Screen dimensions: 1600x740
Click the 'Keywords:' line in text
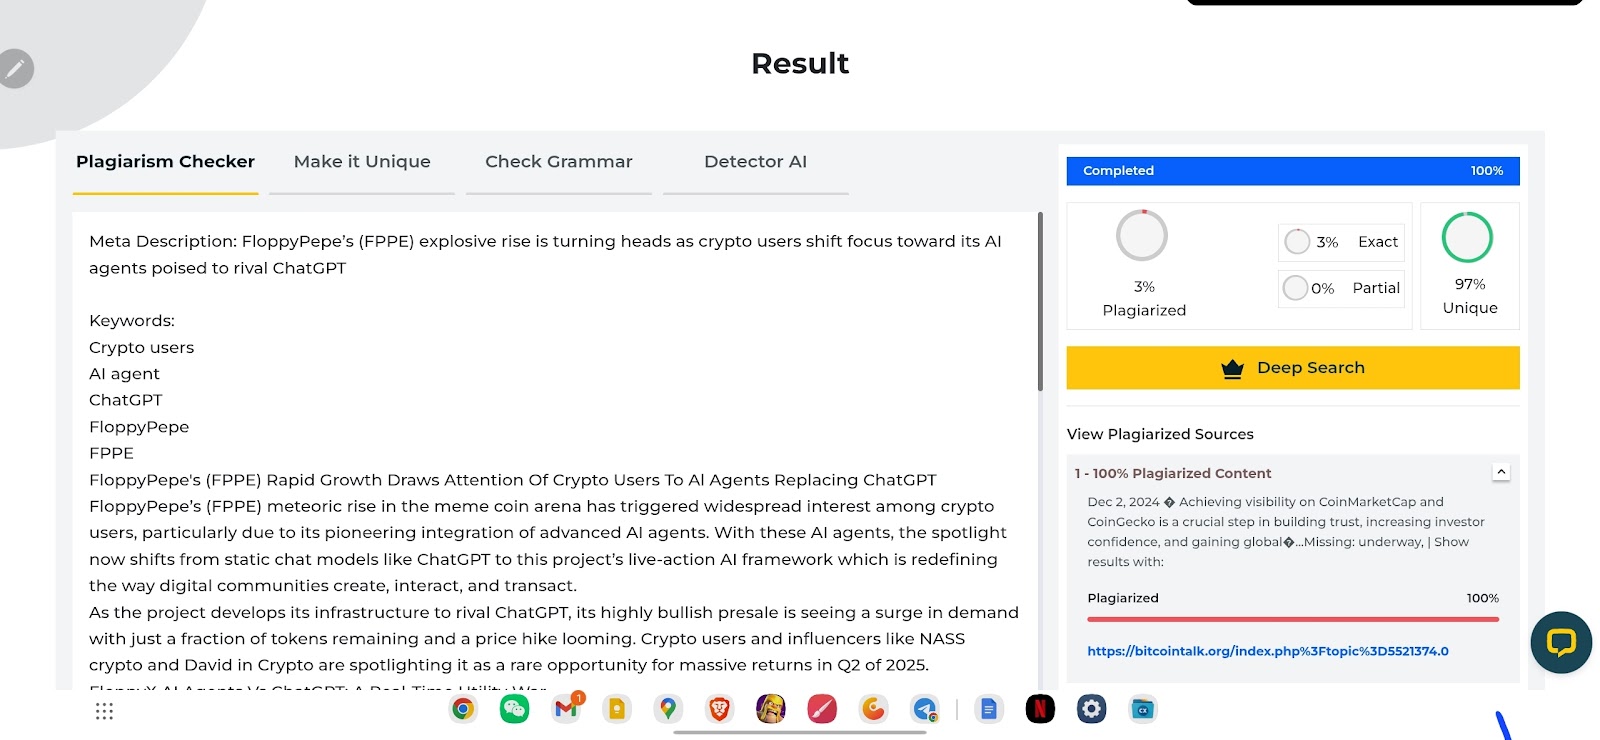pos(132,321)
